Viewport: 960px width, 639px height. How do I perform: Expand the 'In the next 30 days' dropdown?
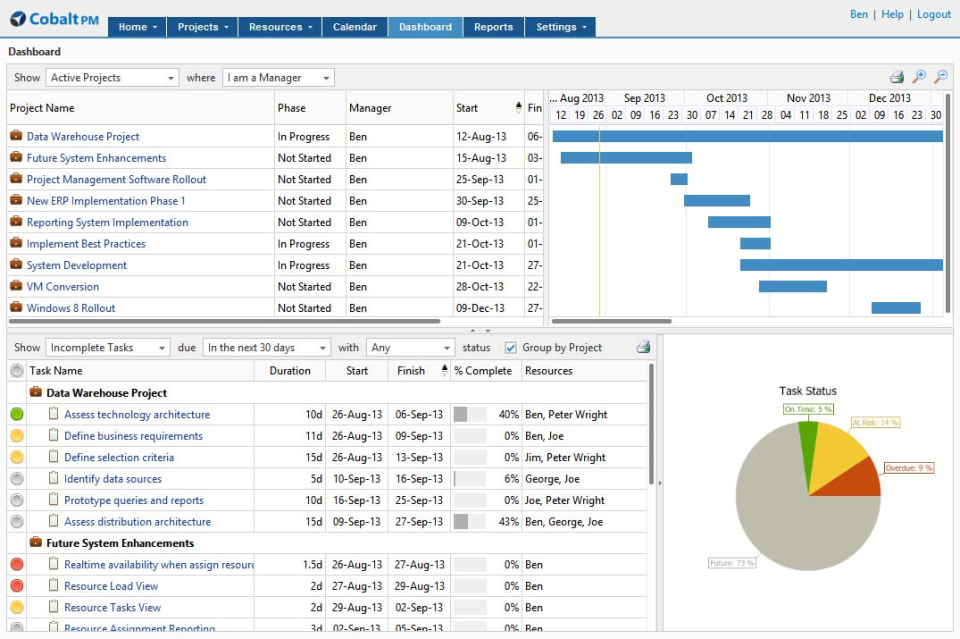pyautogui.click(x=266, y=348)
